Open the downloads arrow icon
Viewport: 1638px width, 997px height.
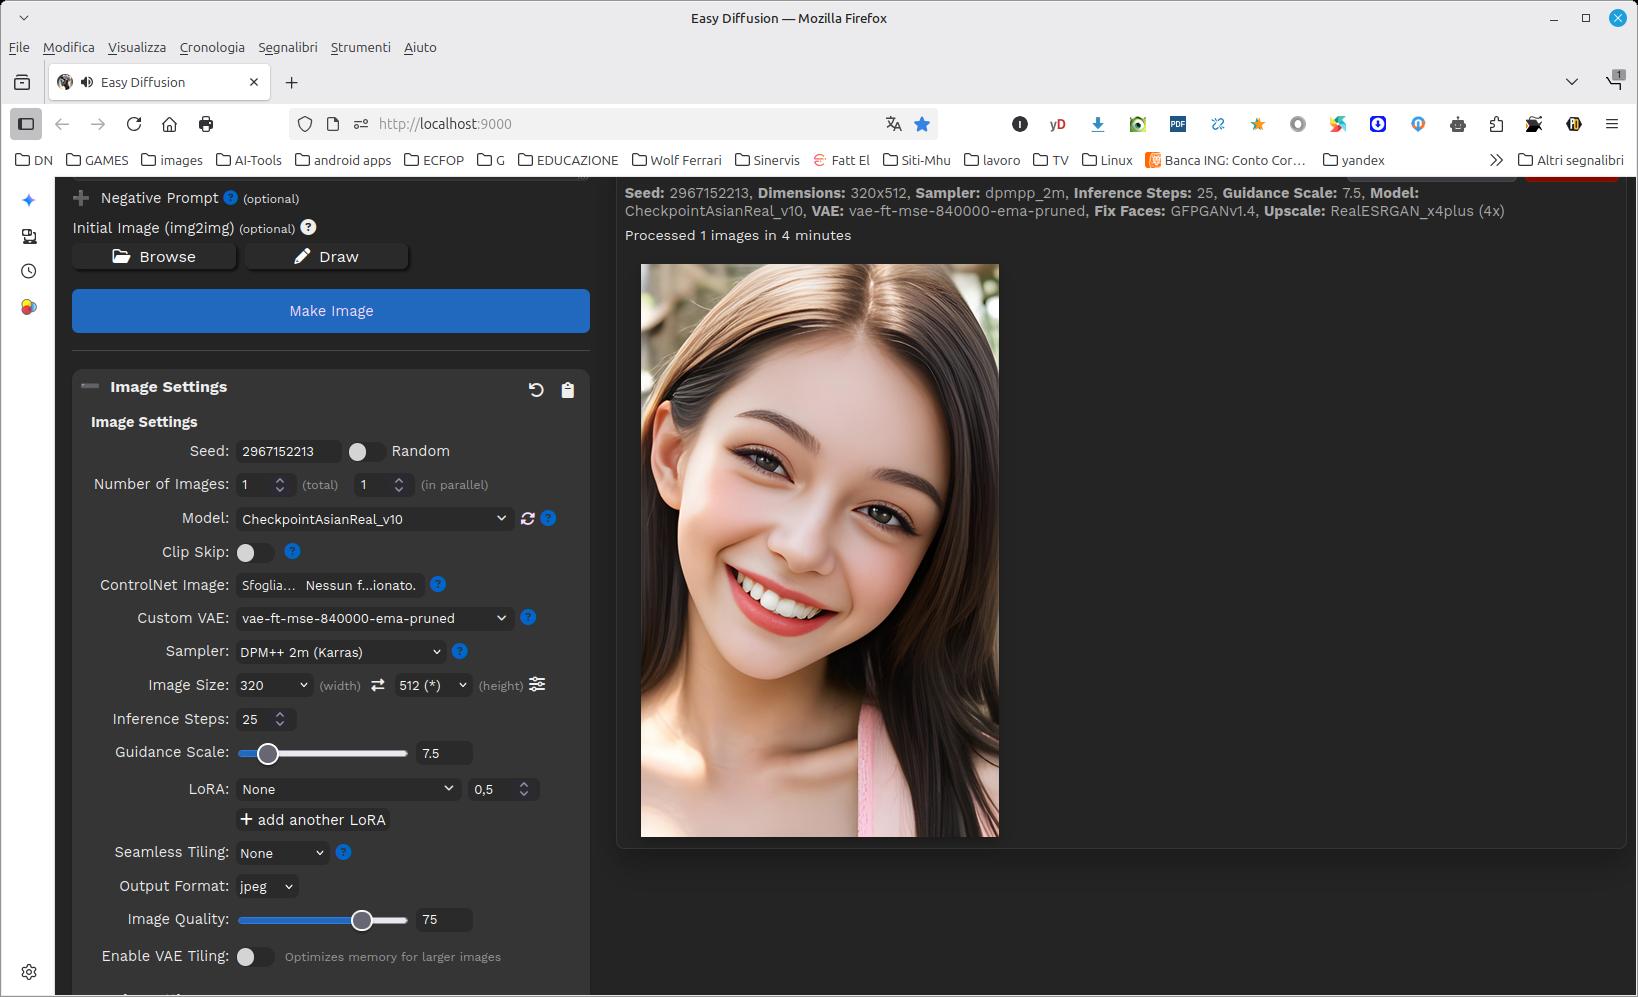tap(1098, 124)
